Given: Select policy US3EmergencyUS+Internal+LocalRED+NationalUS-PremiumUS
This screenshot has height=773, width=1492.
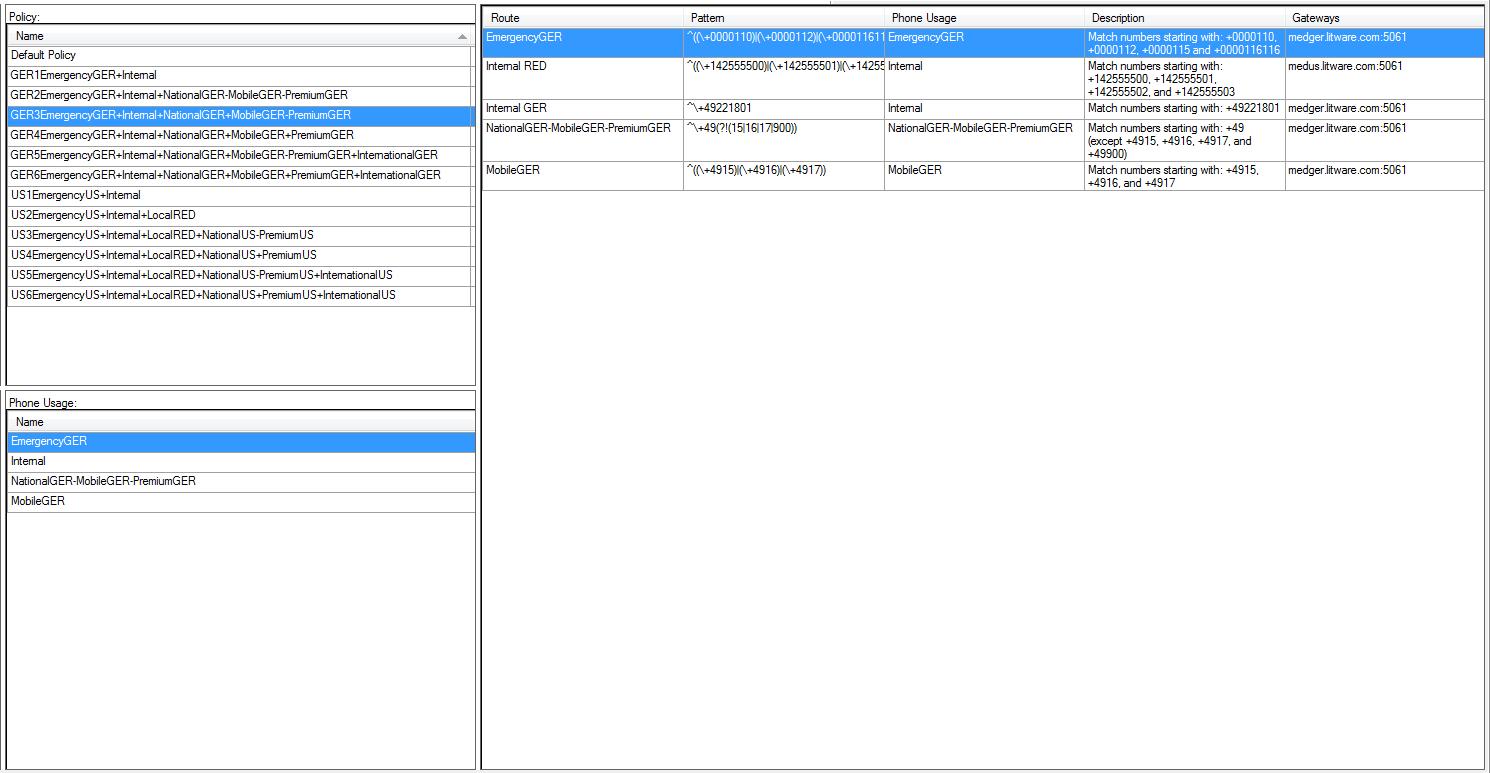Looking at the screenshot, I should click(238, 236).
